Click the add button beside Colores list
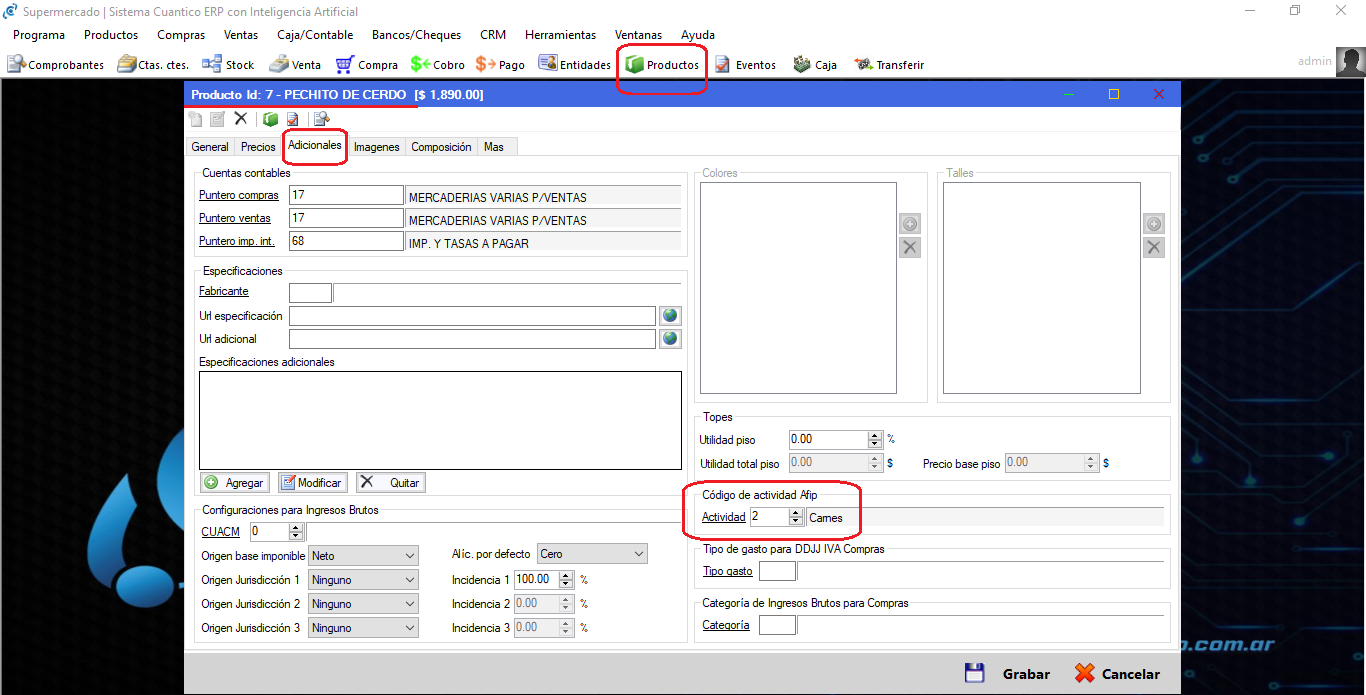 click(x=910, y=224)
